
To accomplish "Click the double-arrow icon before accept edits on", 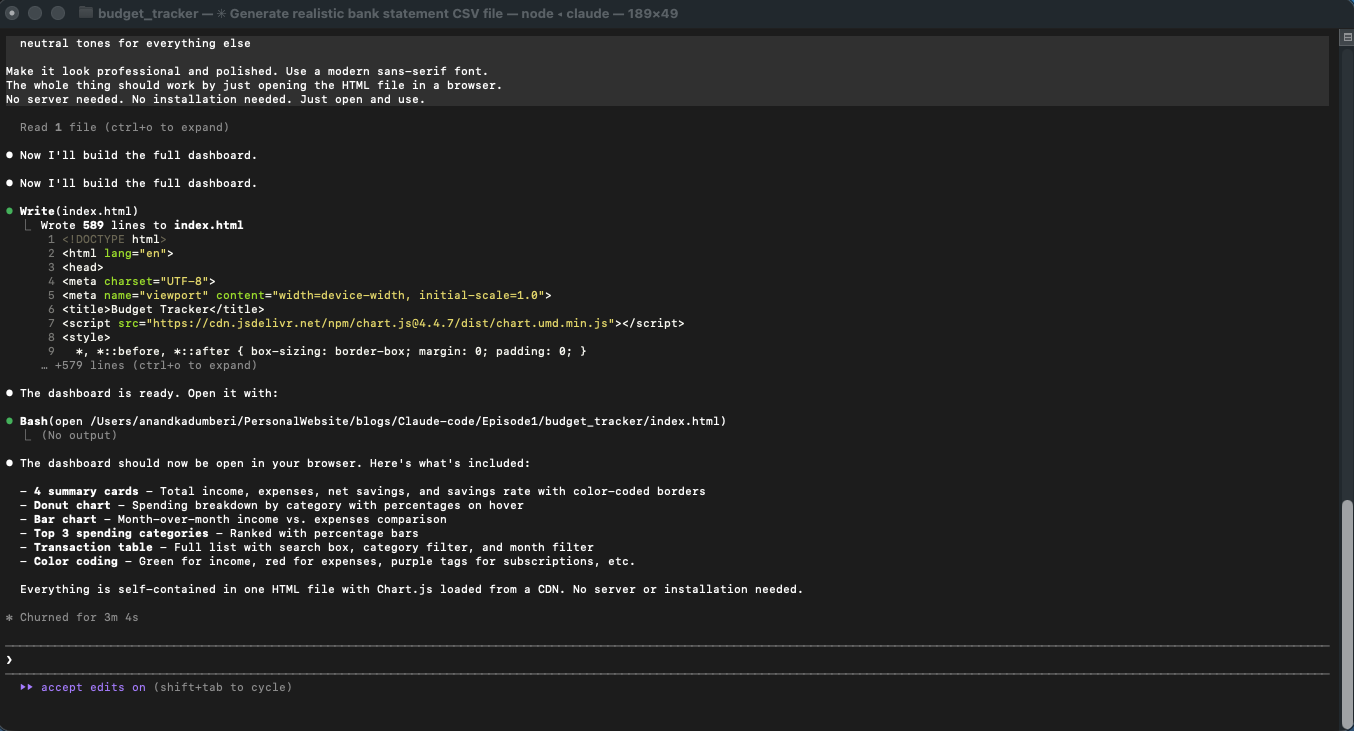I will [x=26, y=687].
